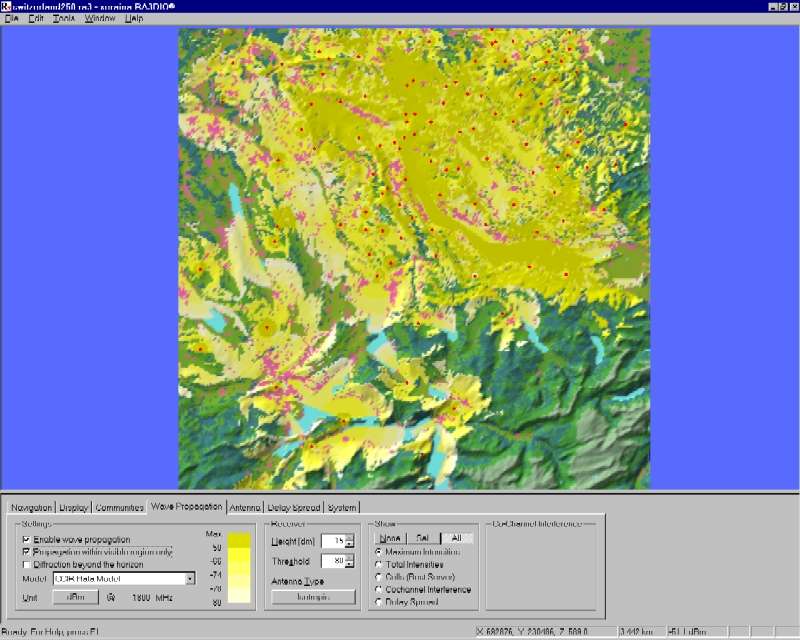Uncheck Propagation within visible region only

click(26, 551)
